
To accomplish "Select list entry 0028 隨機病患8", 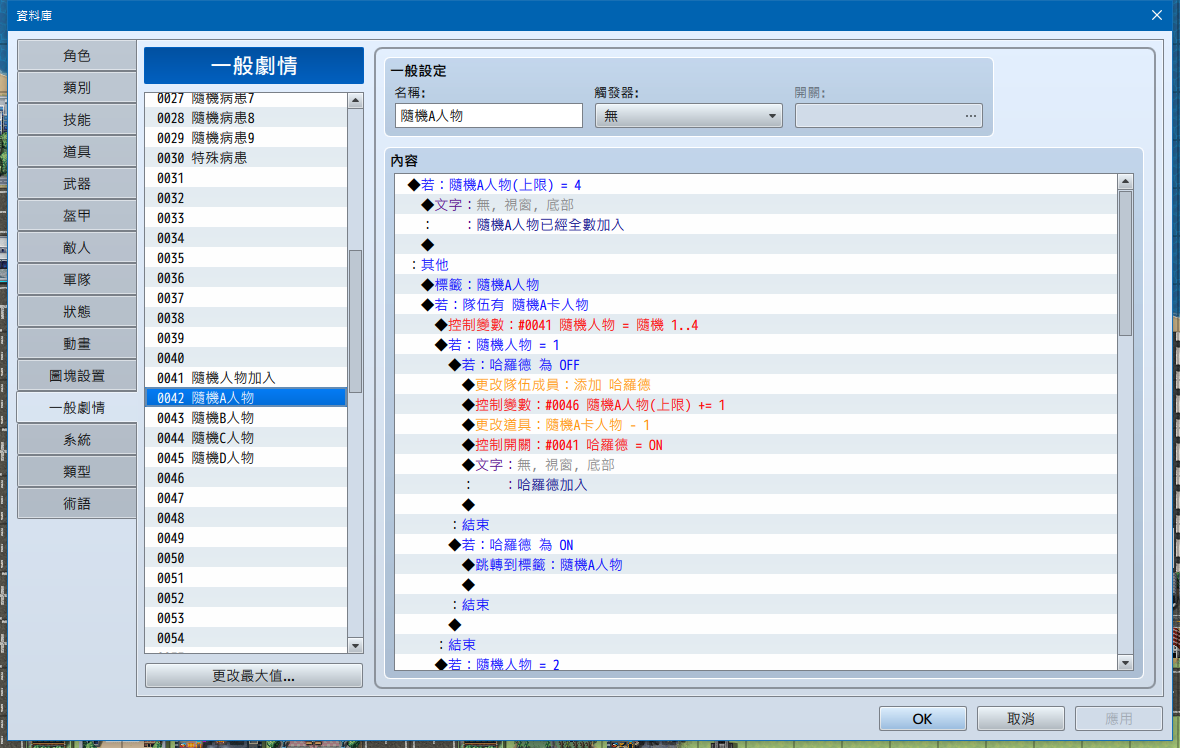I will pyautogui.click(x=246, y=118).
